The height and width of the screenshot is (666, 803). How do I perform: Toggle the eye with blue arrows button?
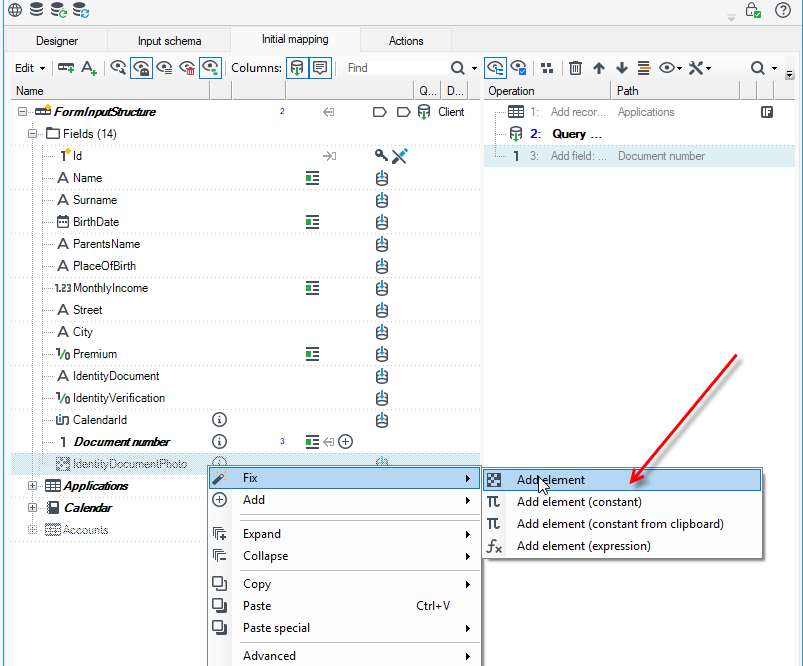210,68
